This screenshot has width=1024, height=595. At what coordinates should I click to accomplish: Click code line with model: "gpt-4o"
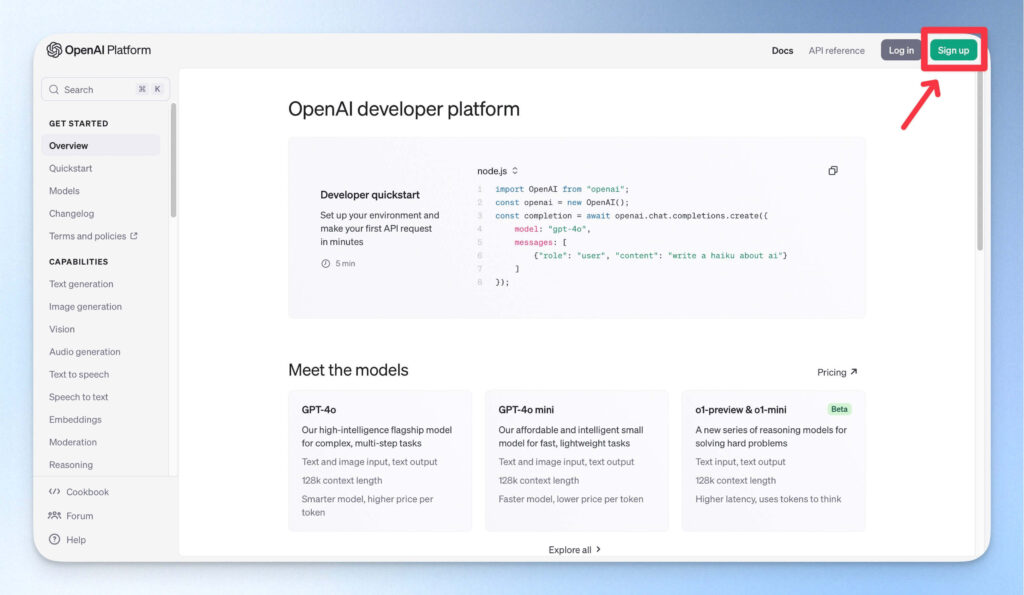552,229
